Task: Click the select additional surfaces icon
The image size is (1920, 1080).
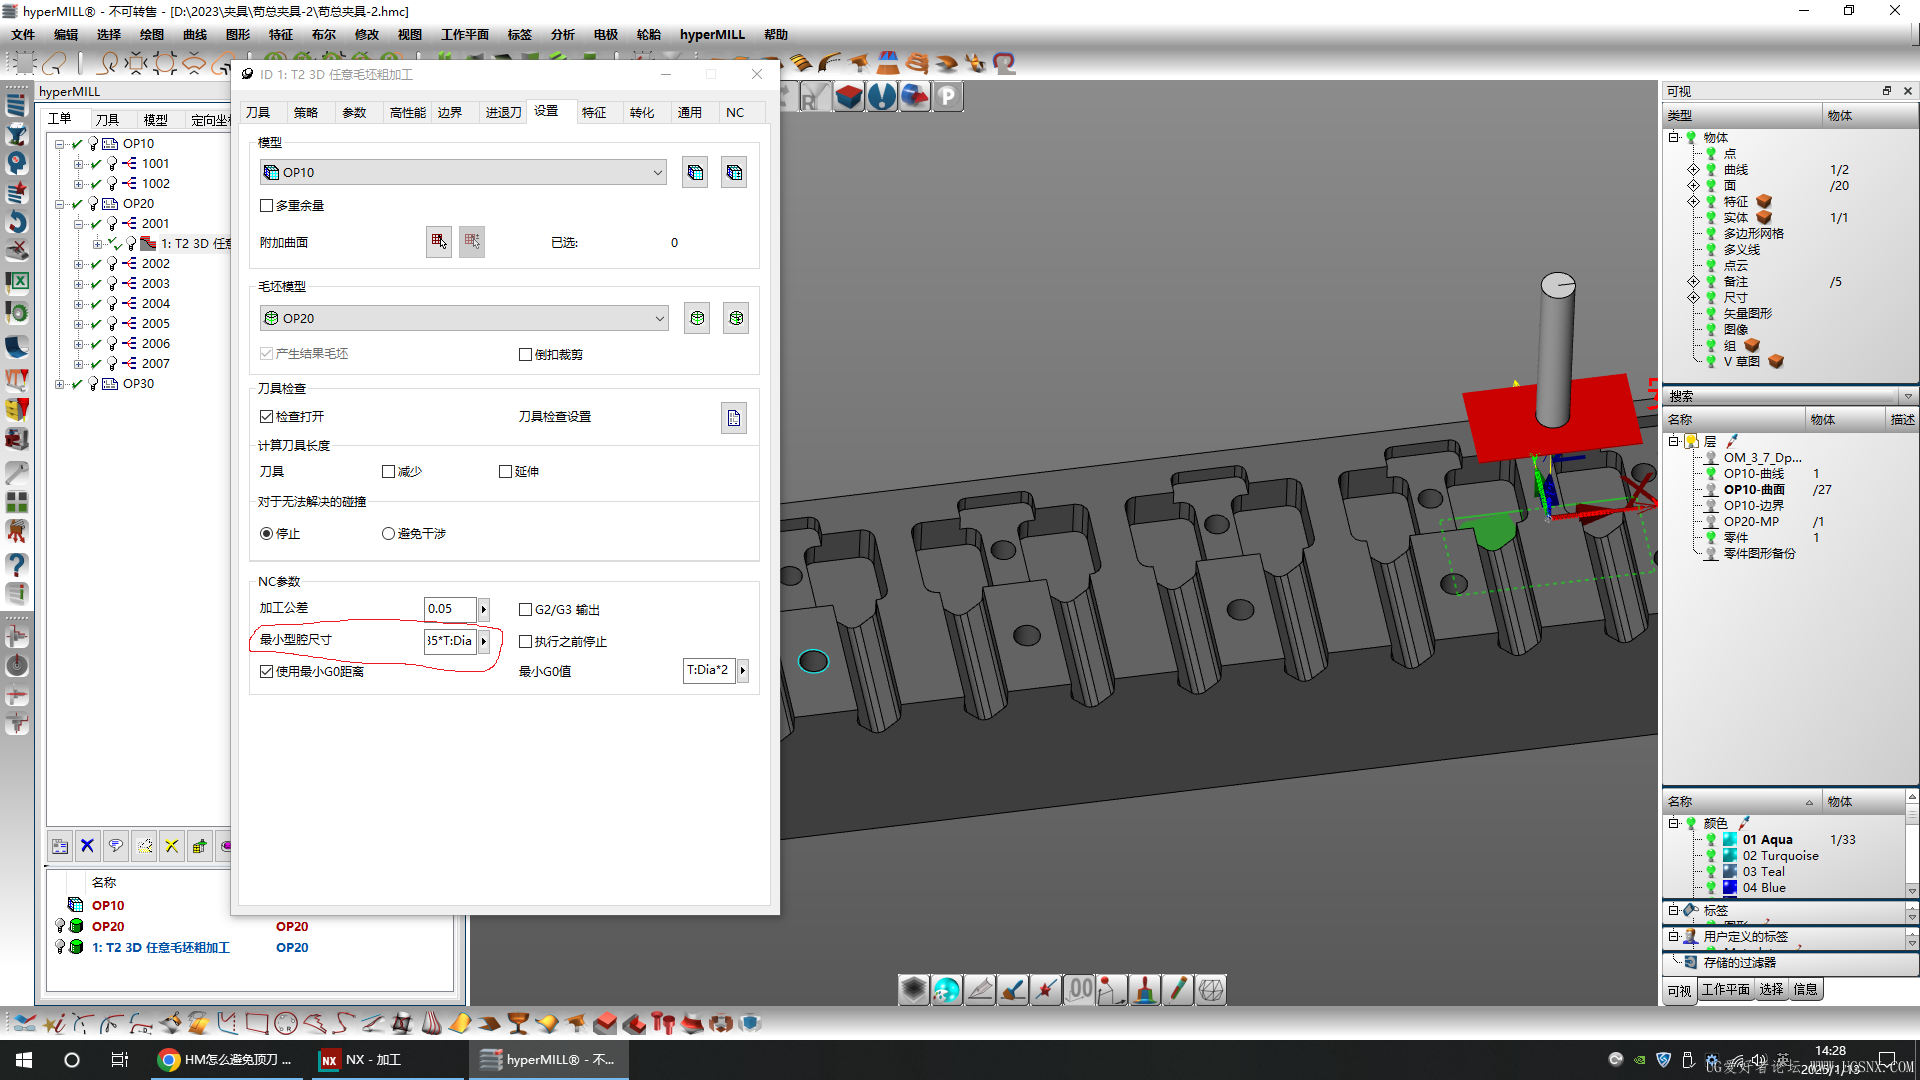Action: click(438, 241)
